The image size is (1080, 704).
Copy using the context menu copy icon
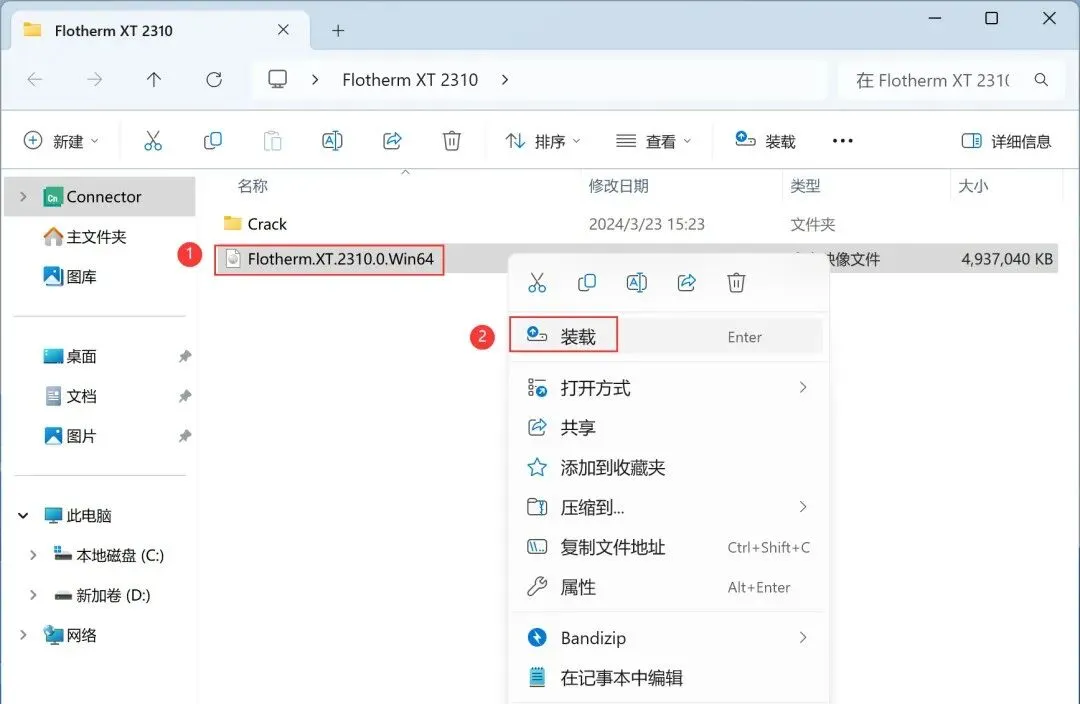point(587,282)
